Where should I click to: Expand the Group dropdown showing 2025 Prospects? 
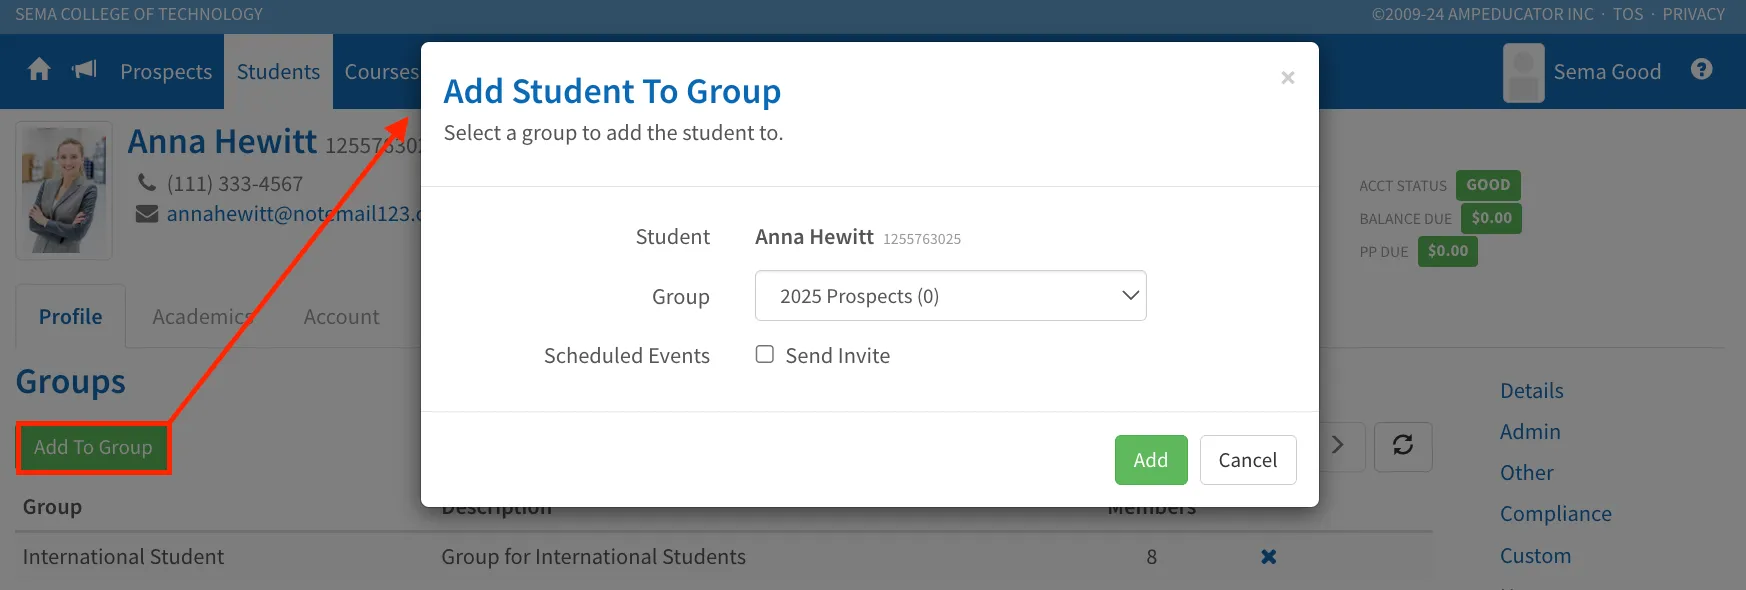click(x=950, y=296)
